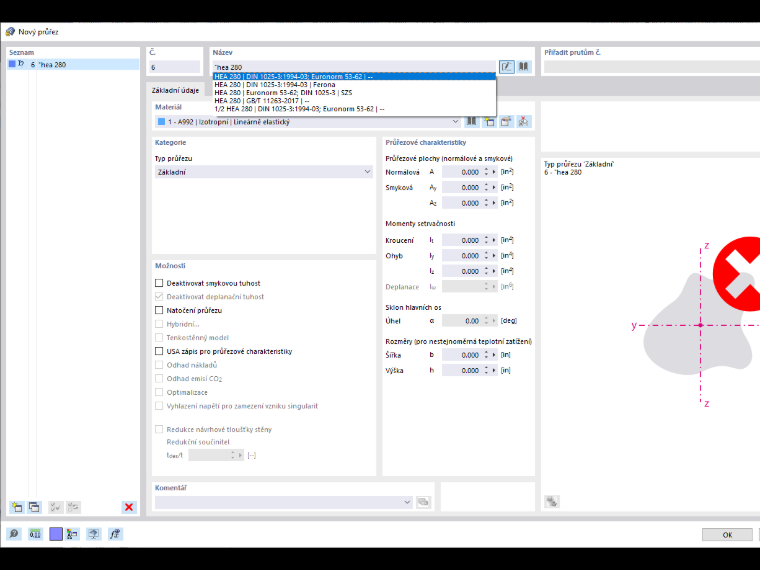Click the search magnifier icon in bottom toolbar
The image size is (760, 570).
[14, 534]
